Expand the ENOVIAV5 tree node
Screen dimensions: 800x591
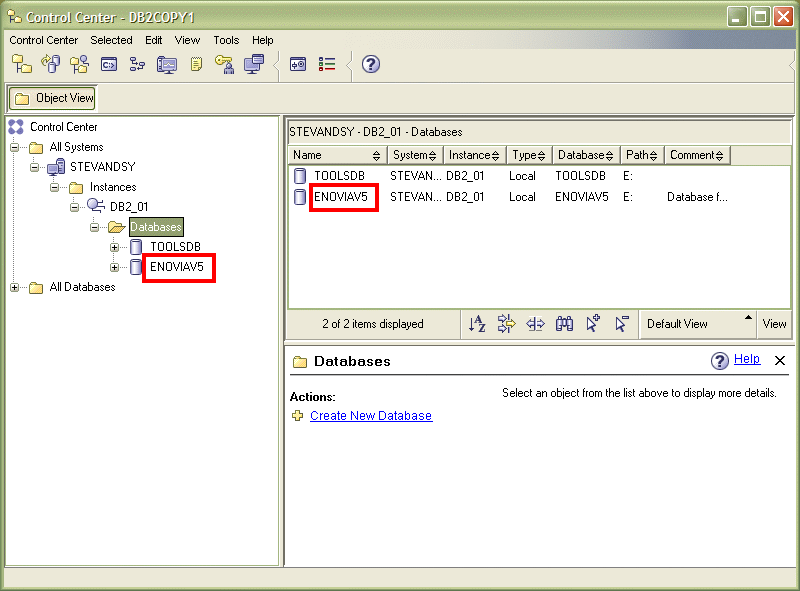point(114,267)
